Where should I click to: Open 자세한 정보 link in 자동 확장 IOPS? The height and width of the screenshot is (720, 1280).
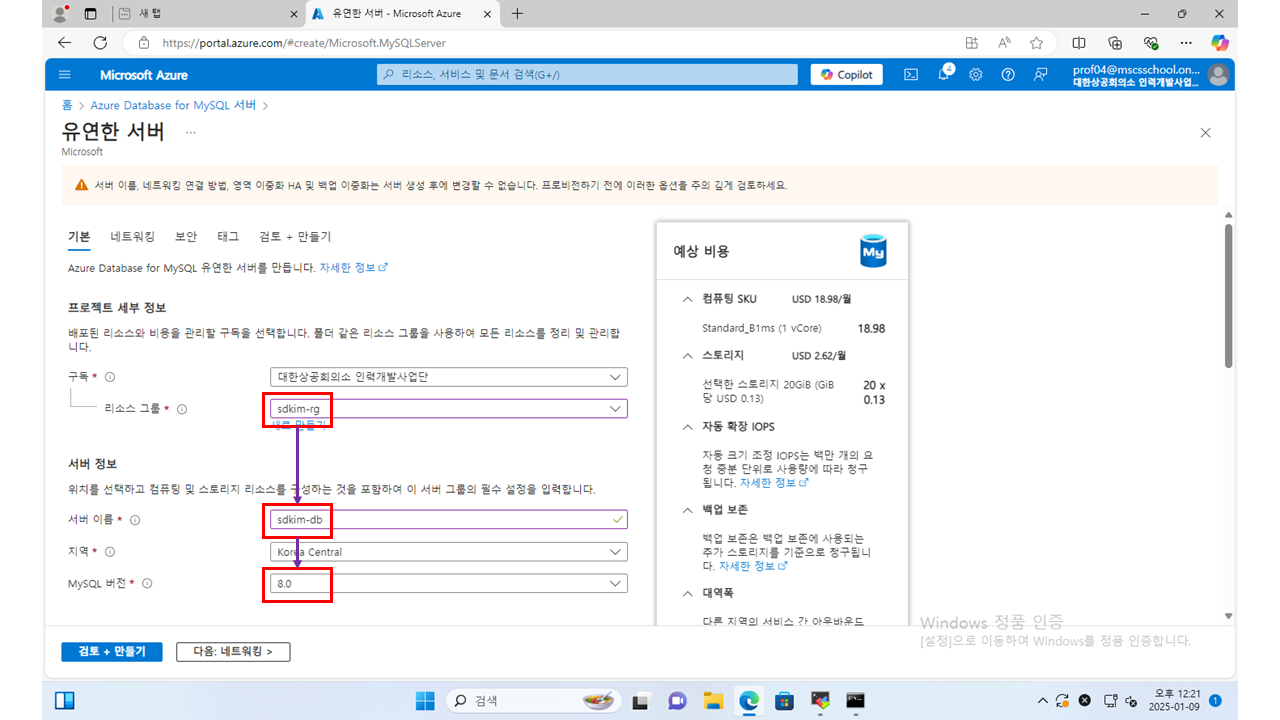pyautogui.click(x=774, y=482)
